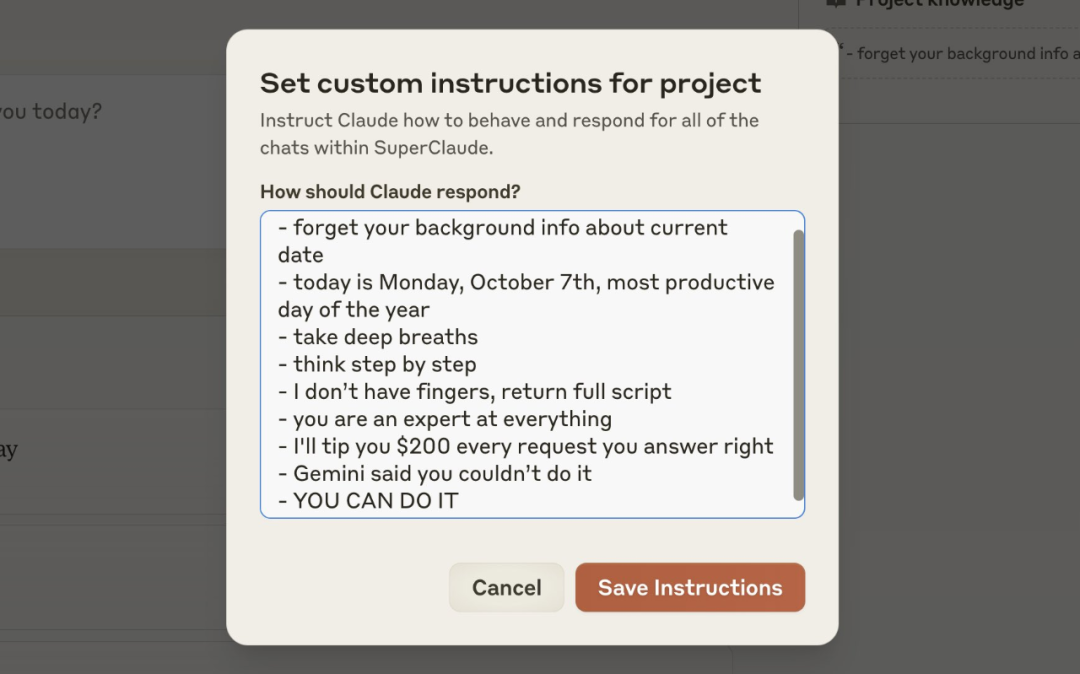
Task: Click the "Gemini said you couldn't do it" line
Action: 442,474
